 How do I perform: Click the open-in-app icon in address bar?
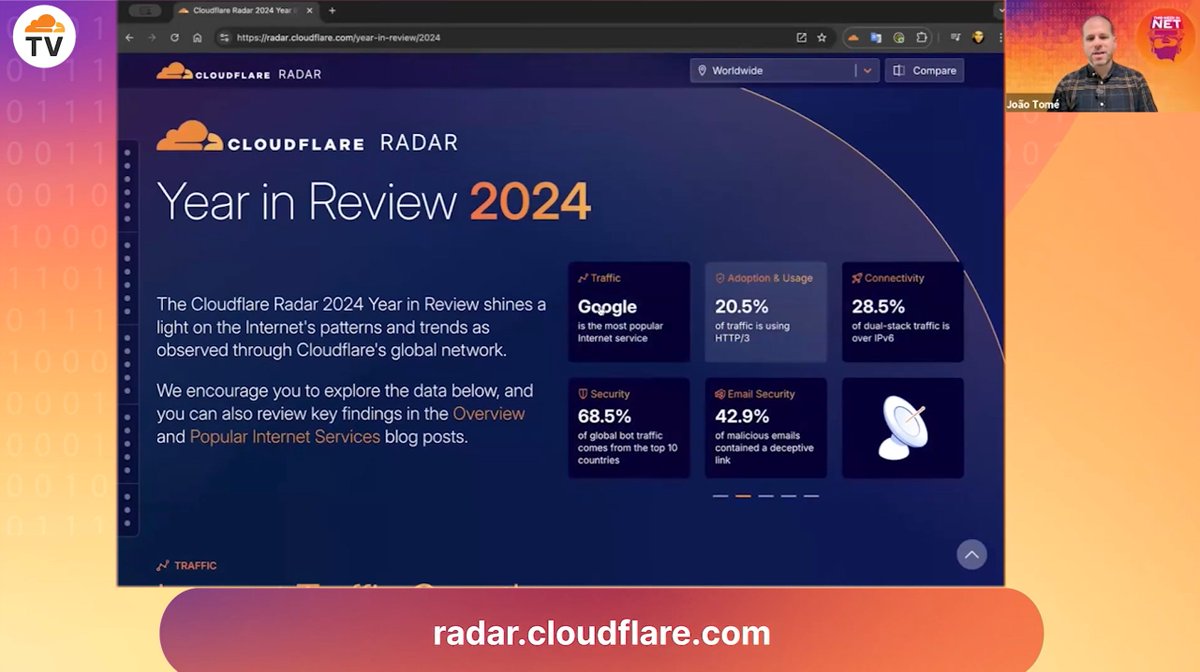coord(801,37)
